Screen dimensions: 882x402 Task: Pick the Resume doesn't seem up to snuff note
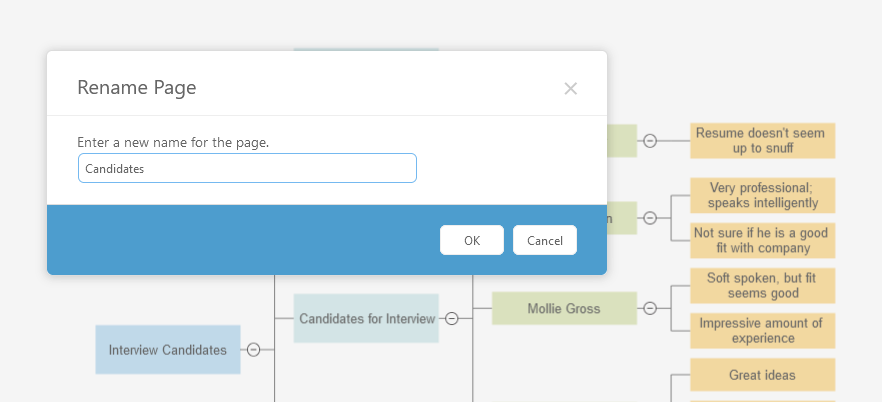click(x=763, y=140)
